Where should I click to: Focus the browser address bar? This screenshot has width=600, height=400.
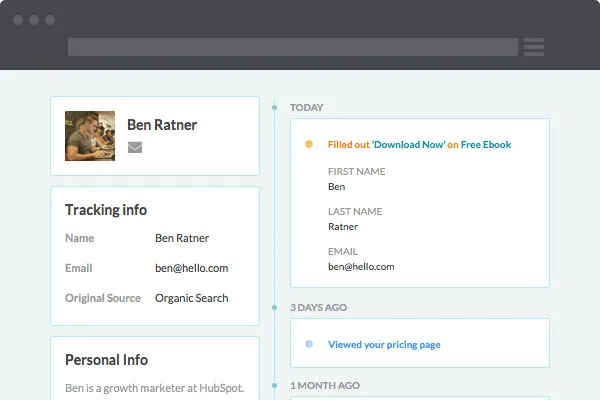(x=292, y=47)
